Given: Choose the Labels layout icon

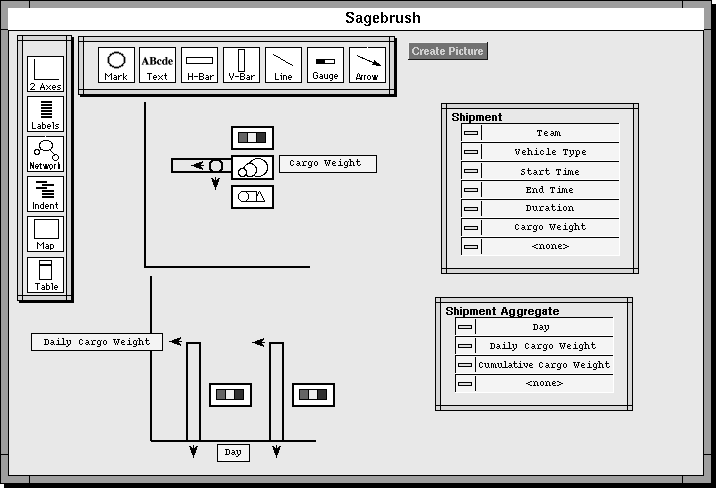Looking at the screenshot, I should pyautogui.click(x=45, y=114).
